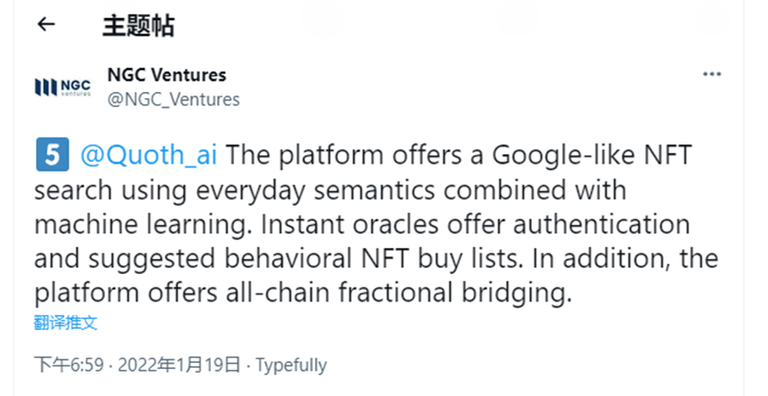Click the tweet text about Google-like NFT
768x396 pixels.
tap(376, 223)
